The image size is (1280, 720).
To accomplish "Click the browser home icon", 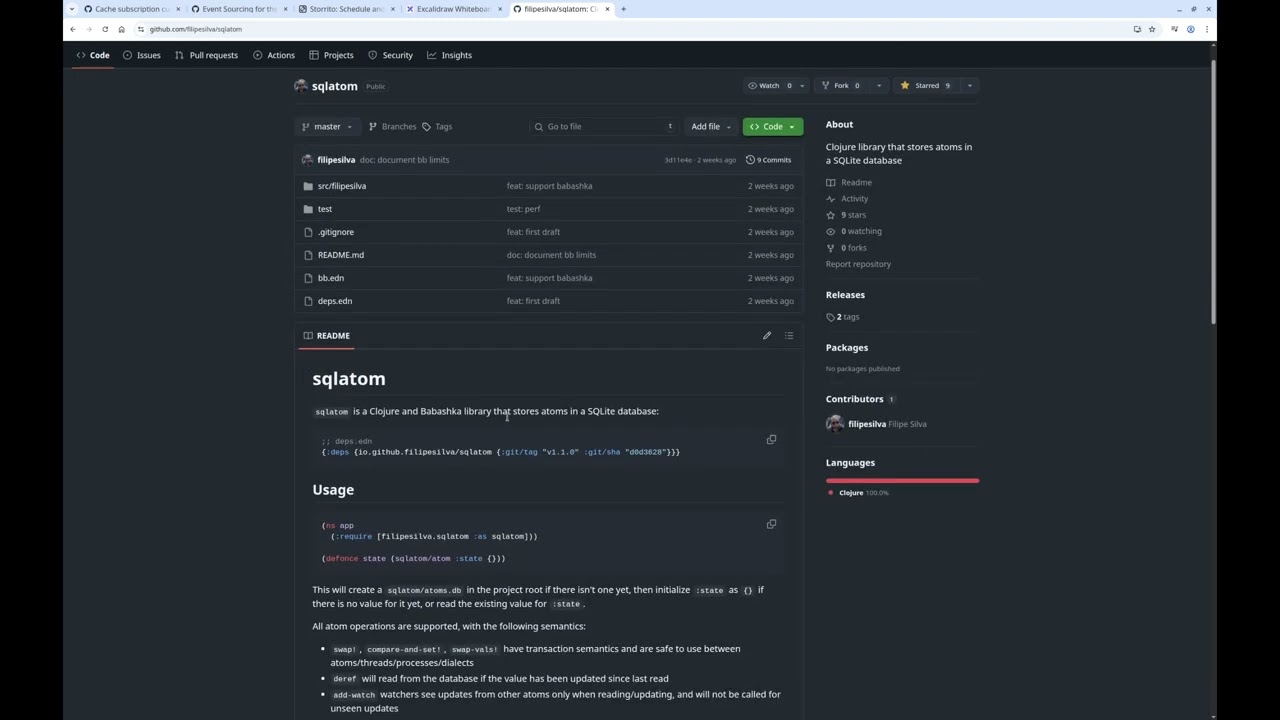I will point(121,29).
